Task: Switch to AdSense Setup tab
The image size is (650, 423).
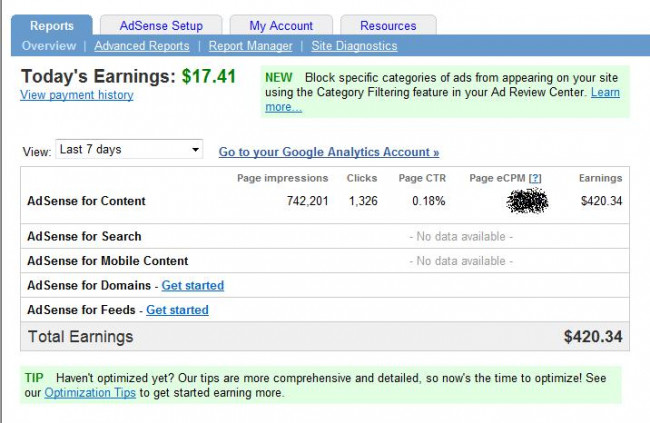Action: tap(161, 25)
